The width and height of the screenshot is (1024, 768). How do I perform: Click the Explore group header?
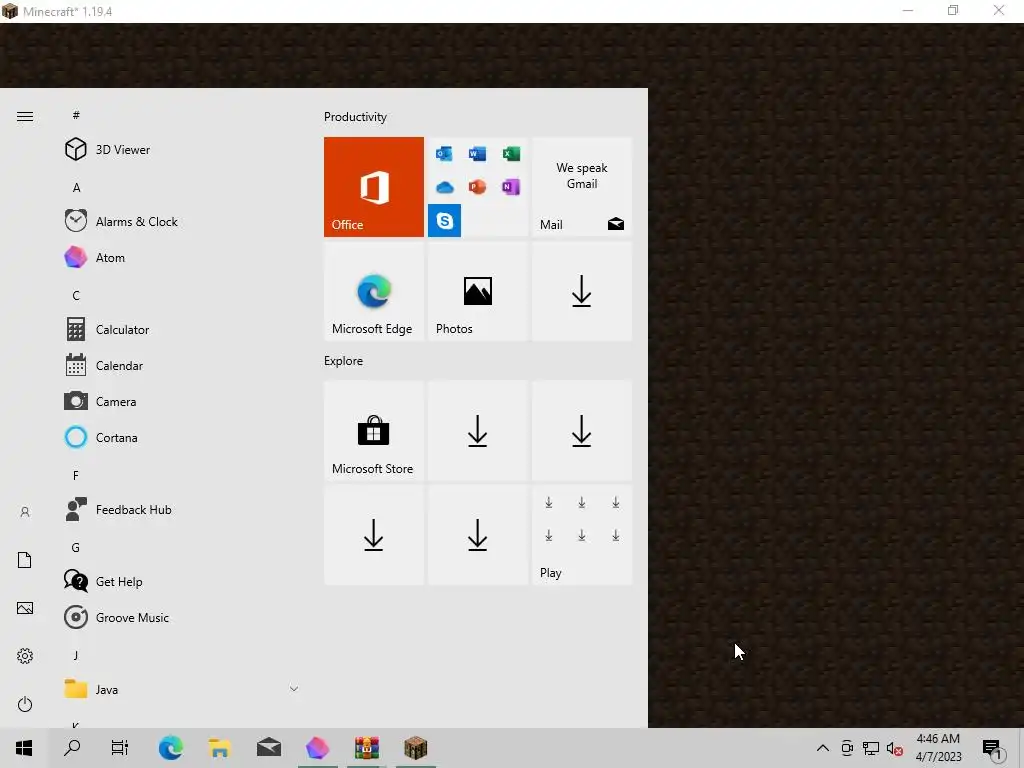point(344,360)
